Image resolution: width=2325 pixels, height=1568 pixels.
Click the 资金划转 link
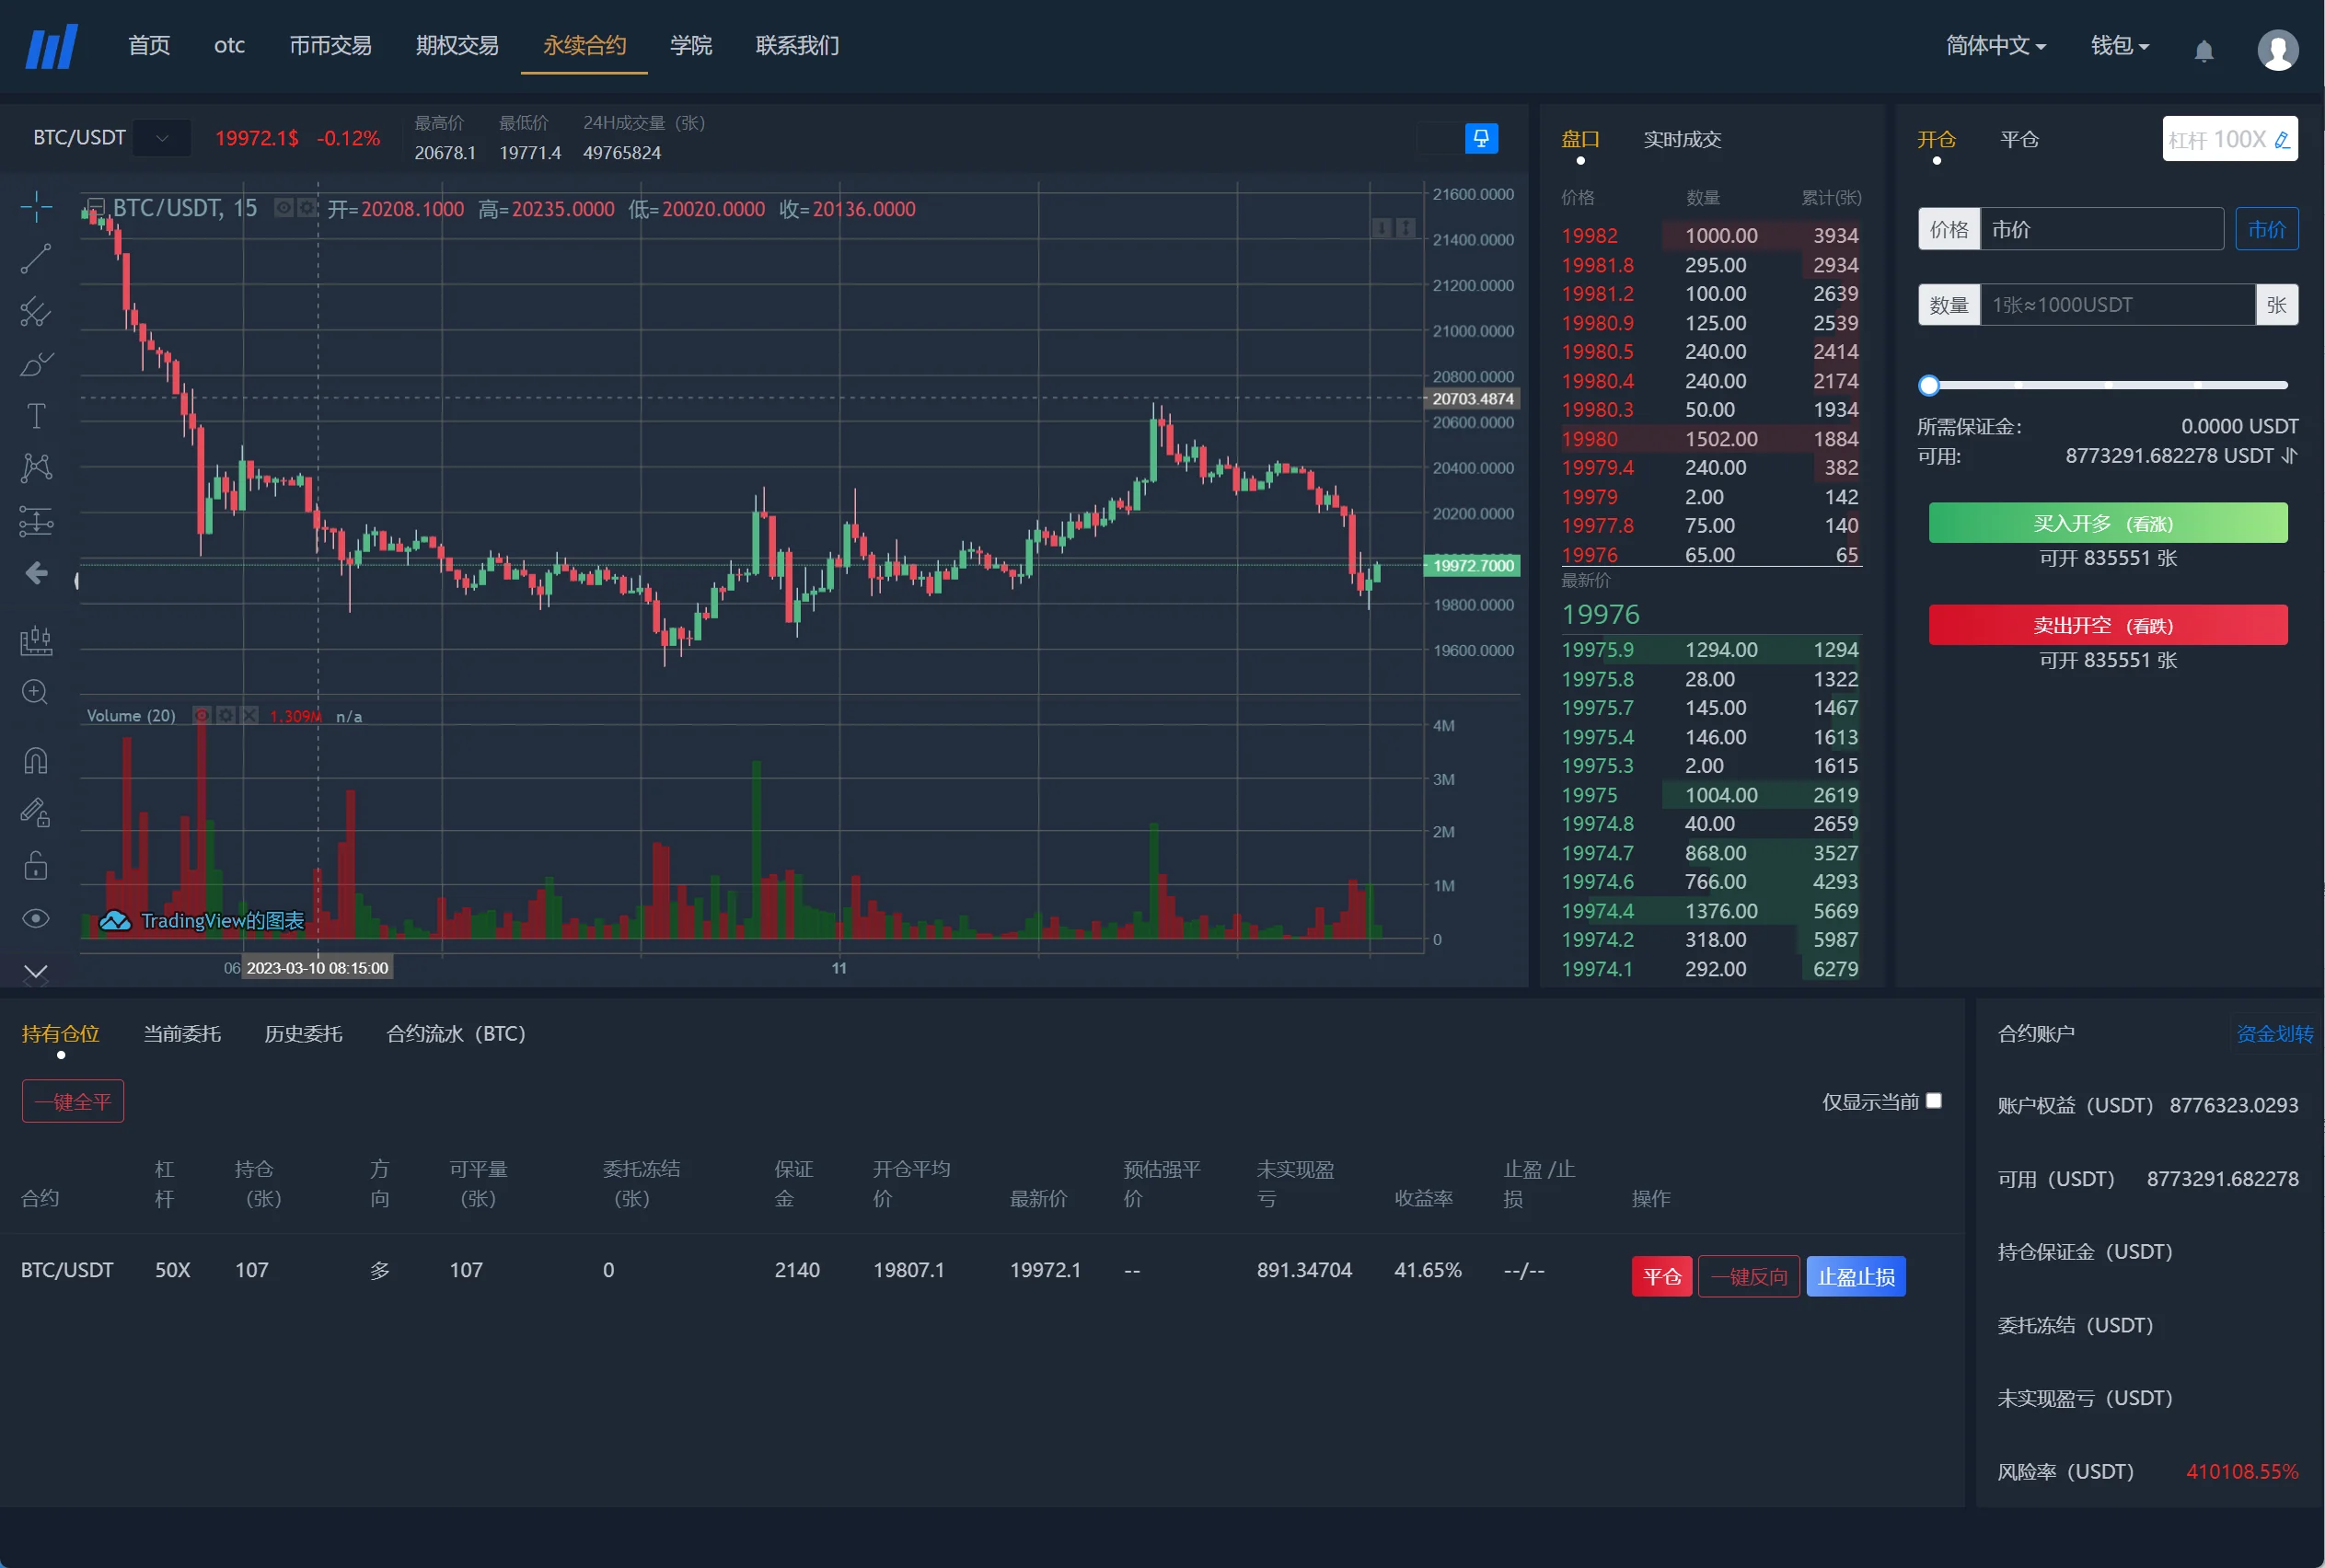[x=2274, y=1034]
